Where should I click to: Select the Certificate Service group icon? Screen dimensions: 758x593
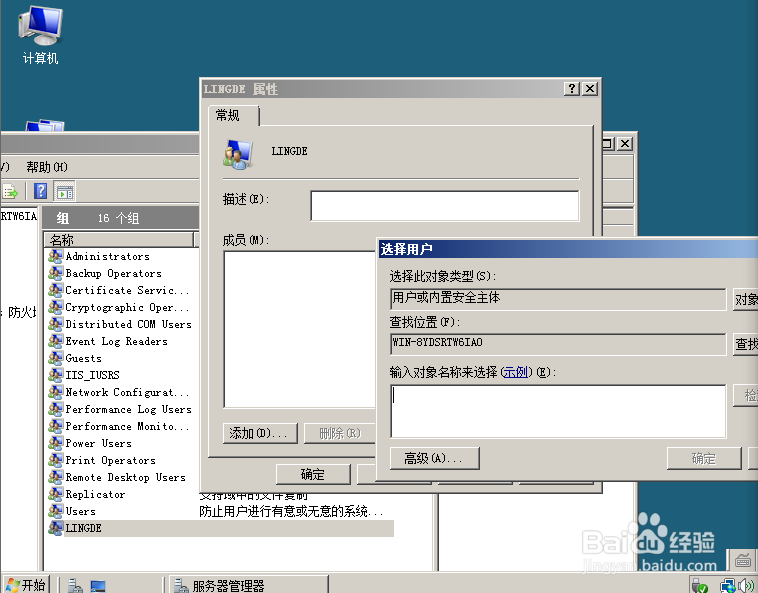tap(56, 290)
